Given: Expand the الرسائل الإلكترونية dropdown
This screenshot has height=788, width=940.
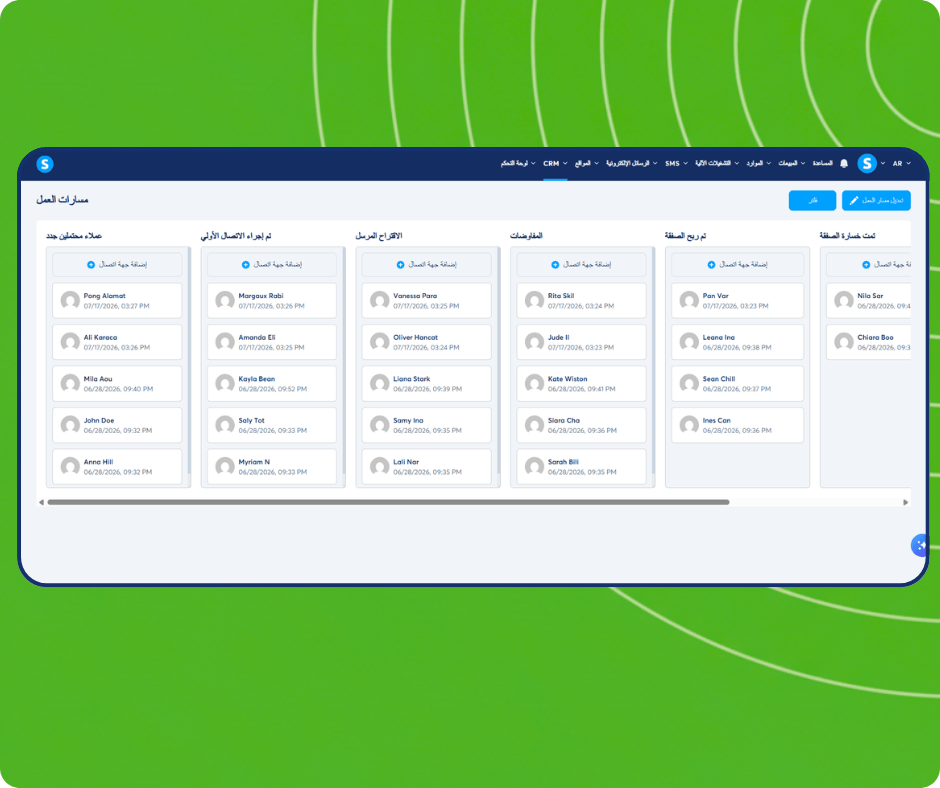Looking at the screenshot, I should tap(631, 164).
